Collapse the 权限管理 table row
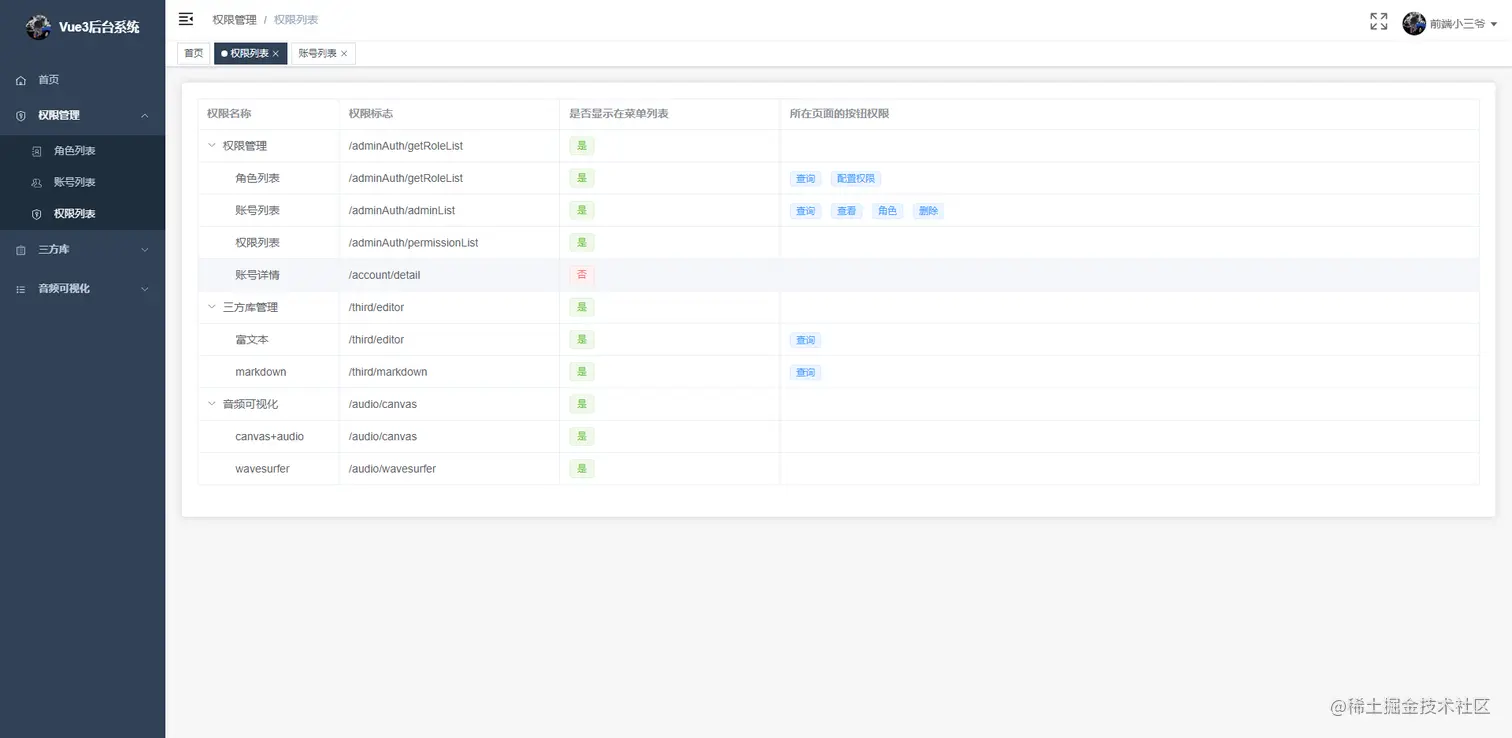The width and height of the screenshot is (1512, 738). click(212, 146)
